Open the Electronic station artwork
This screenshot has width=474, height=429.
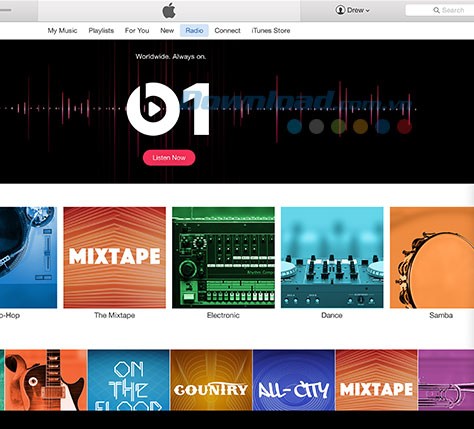223,258
